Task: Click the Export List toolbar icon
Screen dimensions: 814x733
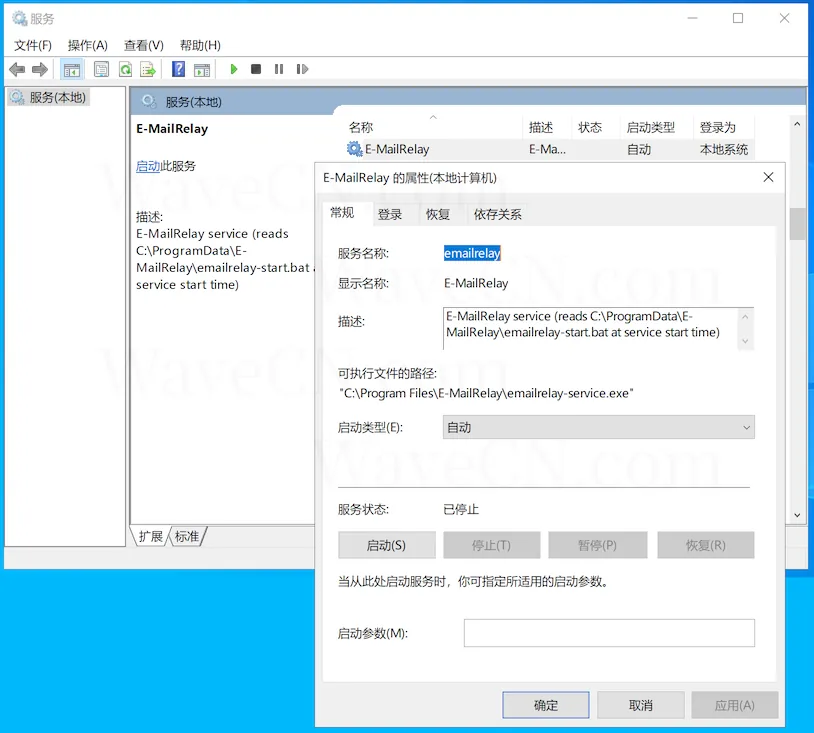Action: tap(148, 69)
